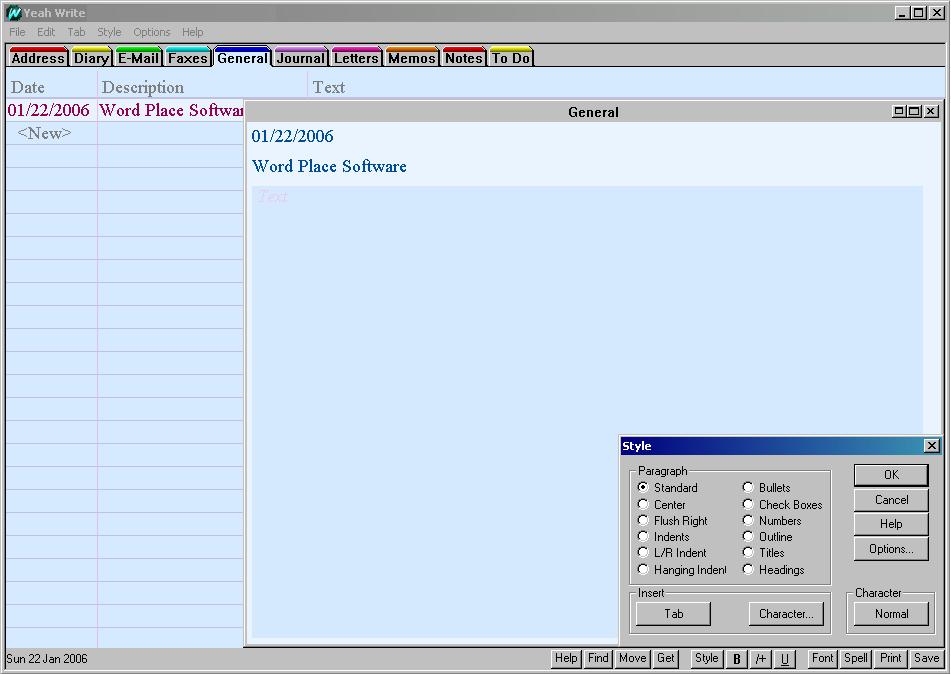Click the italic /+ toolbar button
The image size is (951, 674).
761,659
